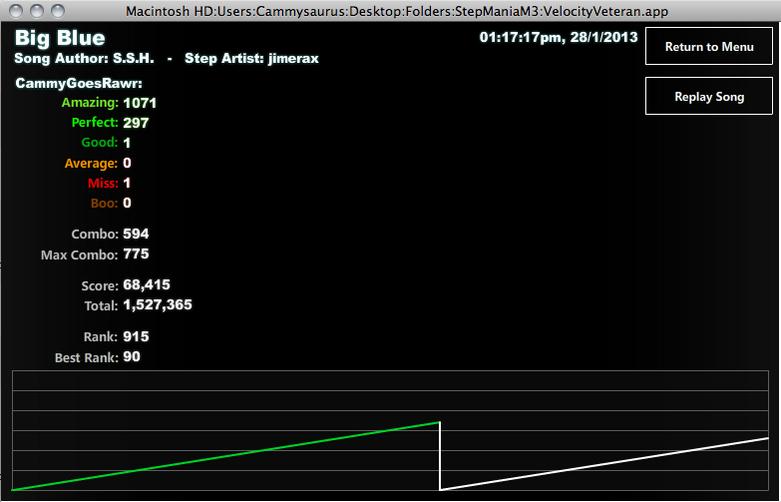Click the Big Blue song title
The height and width of the screenshot is (502, 781).
click(60, 38)
